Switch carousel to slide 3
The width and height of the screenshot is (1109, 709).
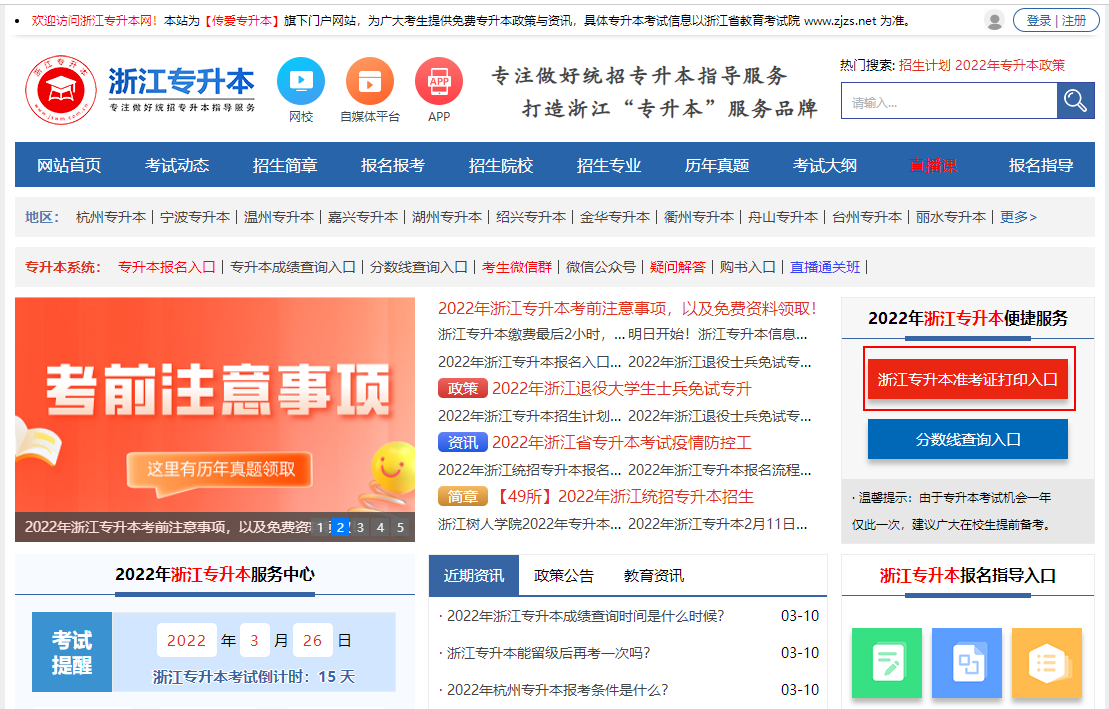360,527
